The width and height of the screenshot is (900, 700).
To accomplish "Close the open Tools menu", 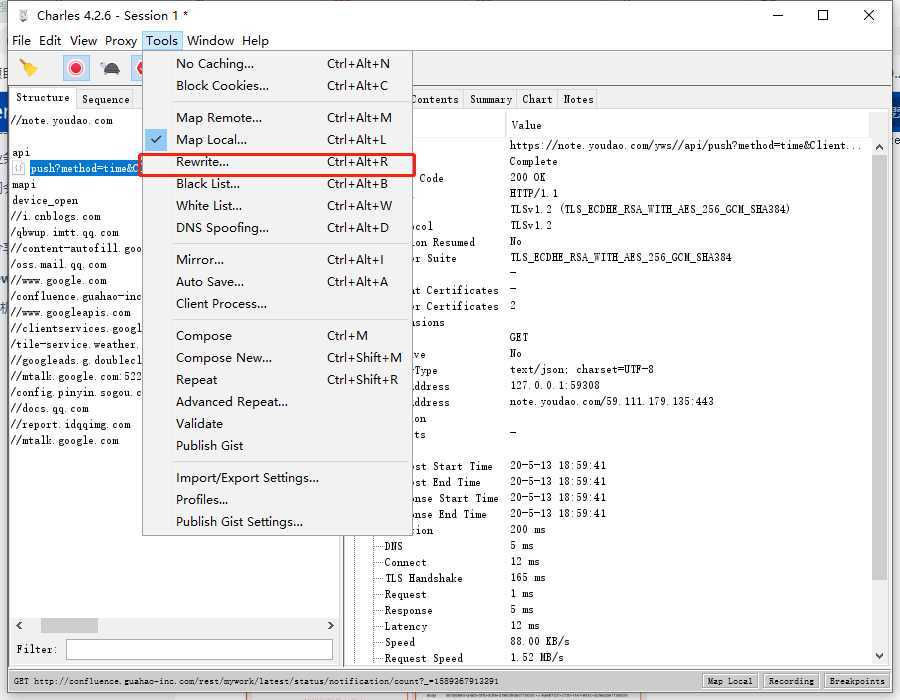I will pos(162,41).
